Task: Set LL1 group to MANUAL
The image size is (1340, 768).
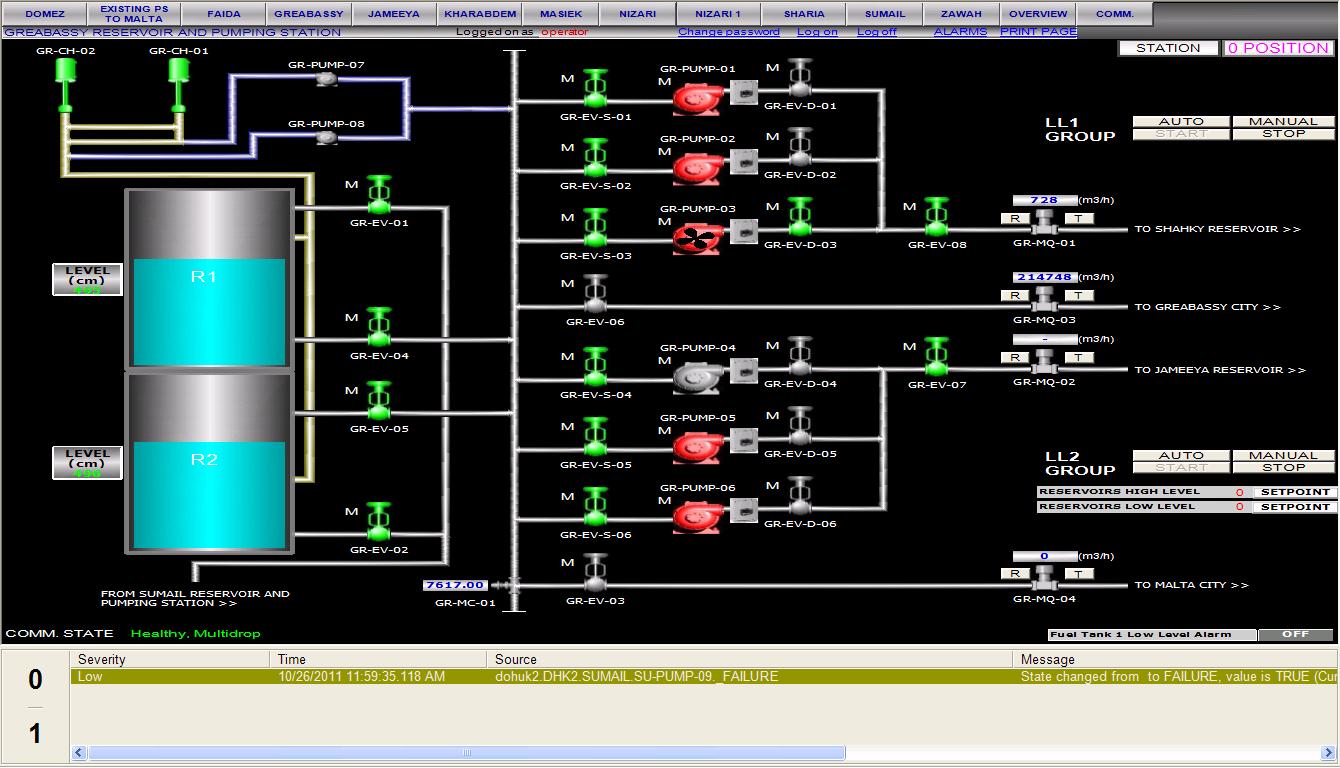Action: coord(1283,121)
